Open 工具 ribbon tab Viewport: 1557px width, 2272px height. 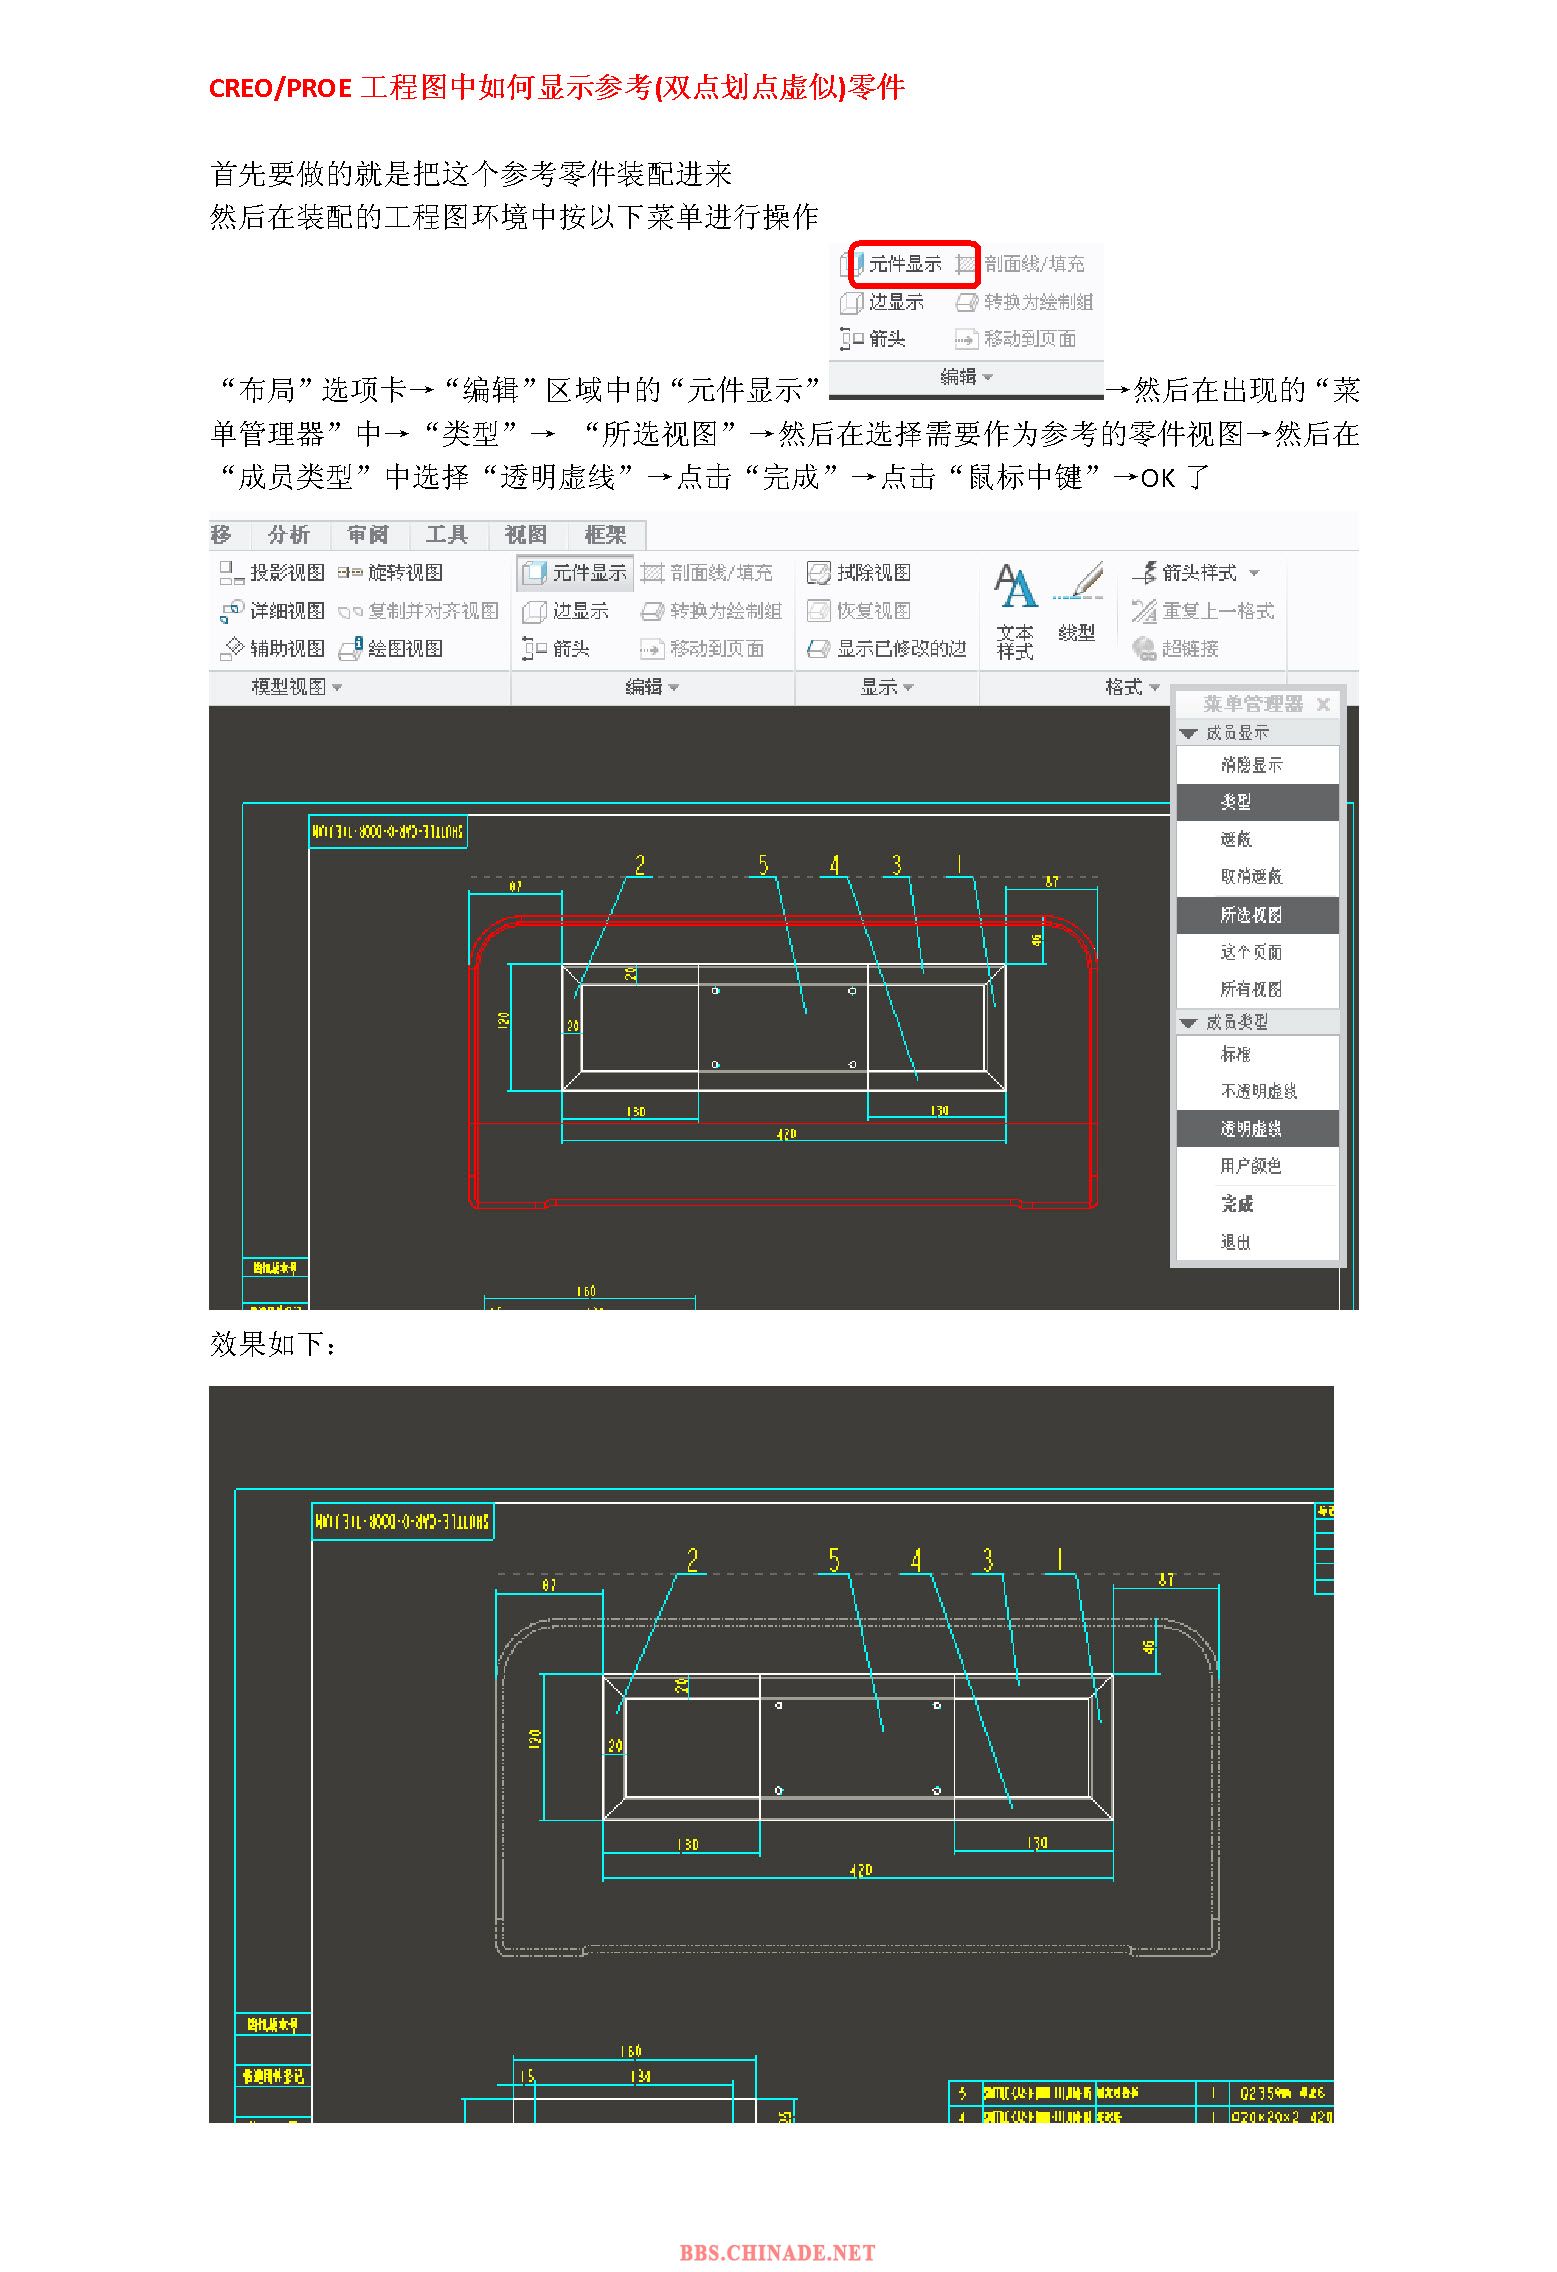coord(447,535)
